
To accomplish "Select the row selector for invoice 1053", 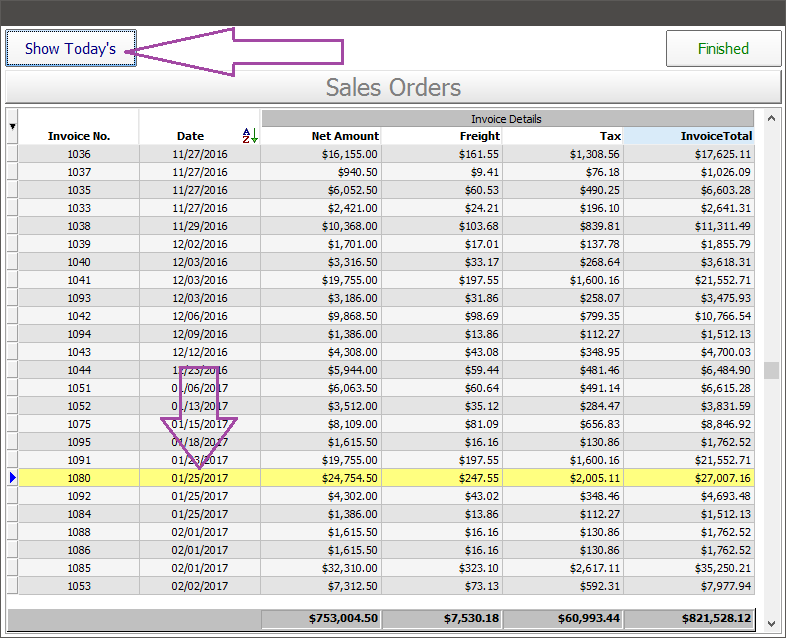I will click(12, 586).
